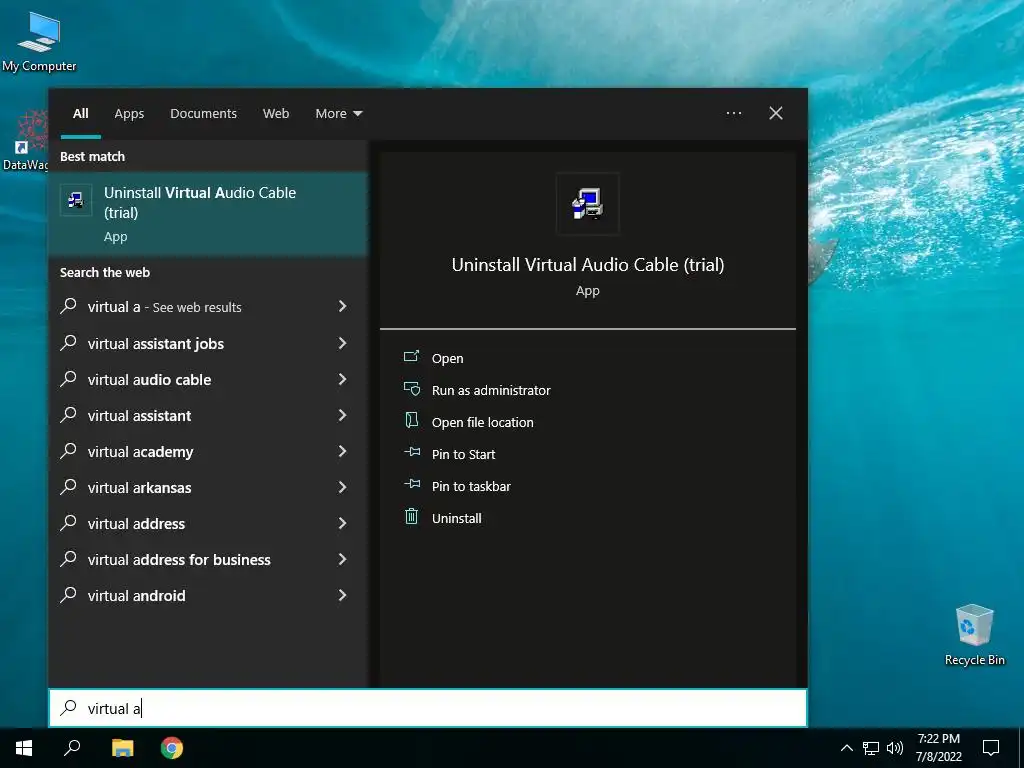Expand arrow on the 'virtual address' row
Screen dimensions: 1024x768
pos(342,522)
